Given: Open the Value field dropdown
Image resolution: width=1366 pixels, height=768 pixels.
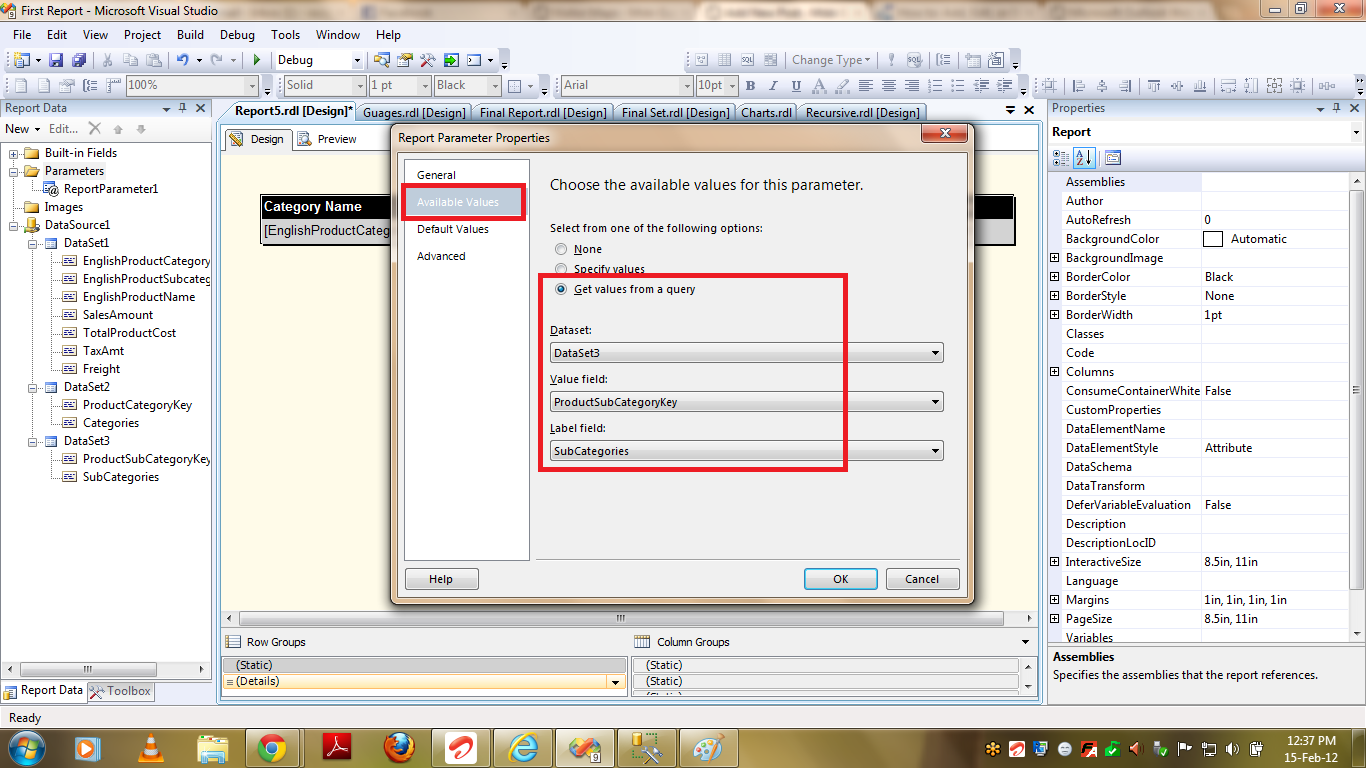Looking at the screenshot, I should [x=746, y=402].
